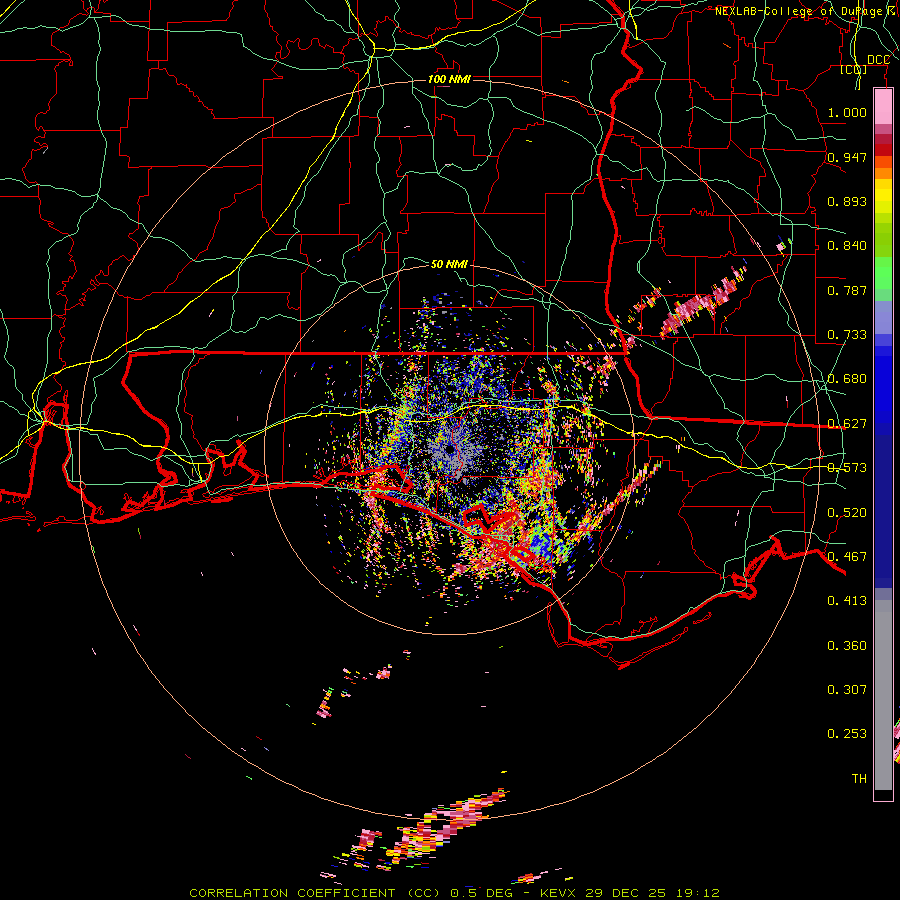Screen dimensions: 900x900
Task: Click the 0.680 legend value
Action: [x=847, y=379]
